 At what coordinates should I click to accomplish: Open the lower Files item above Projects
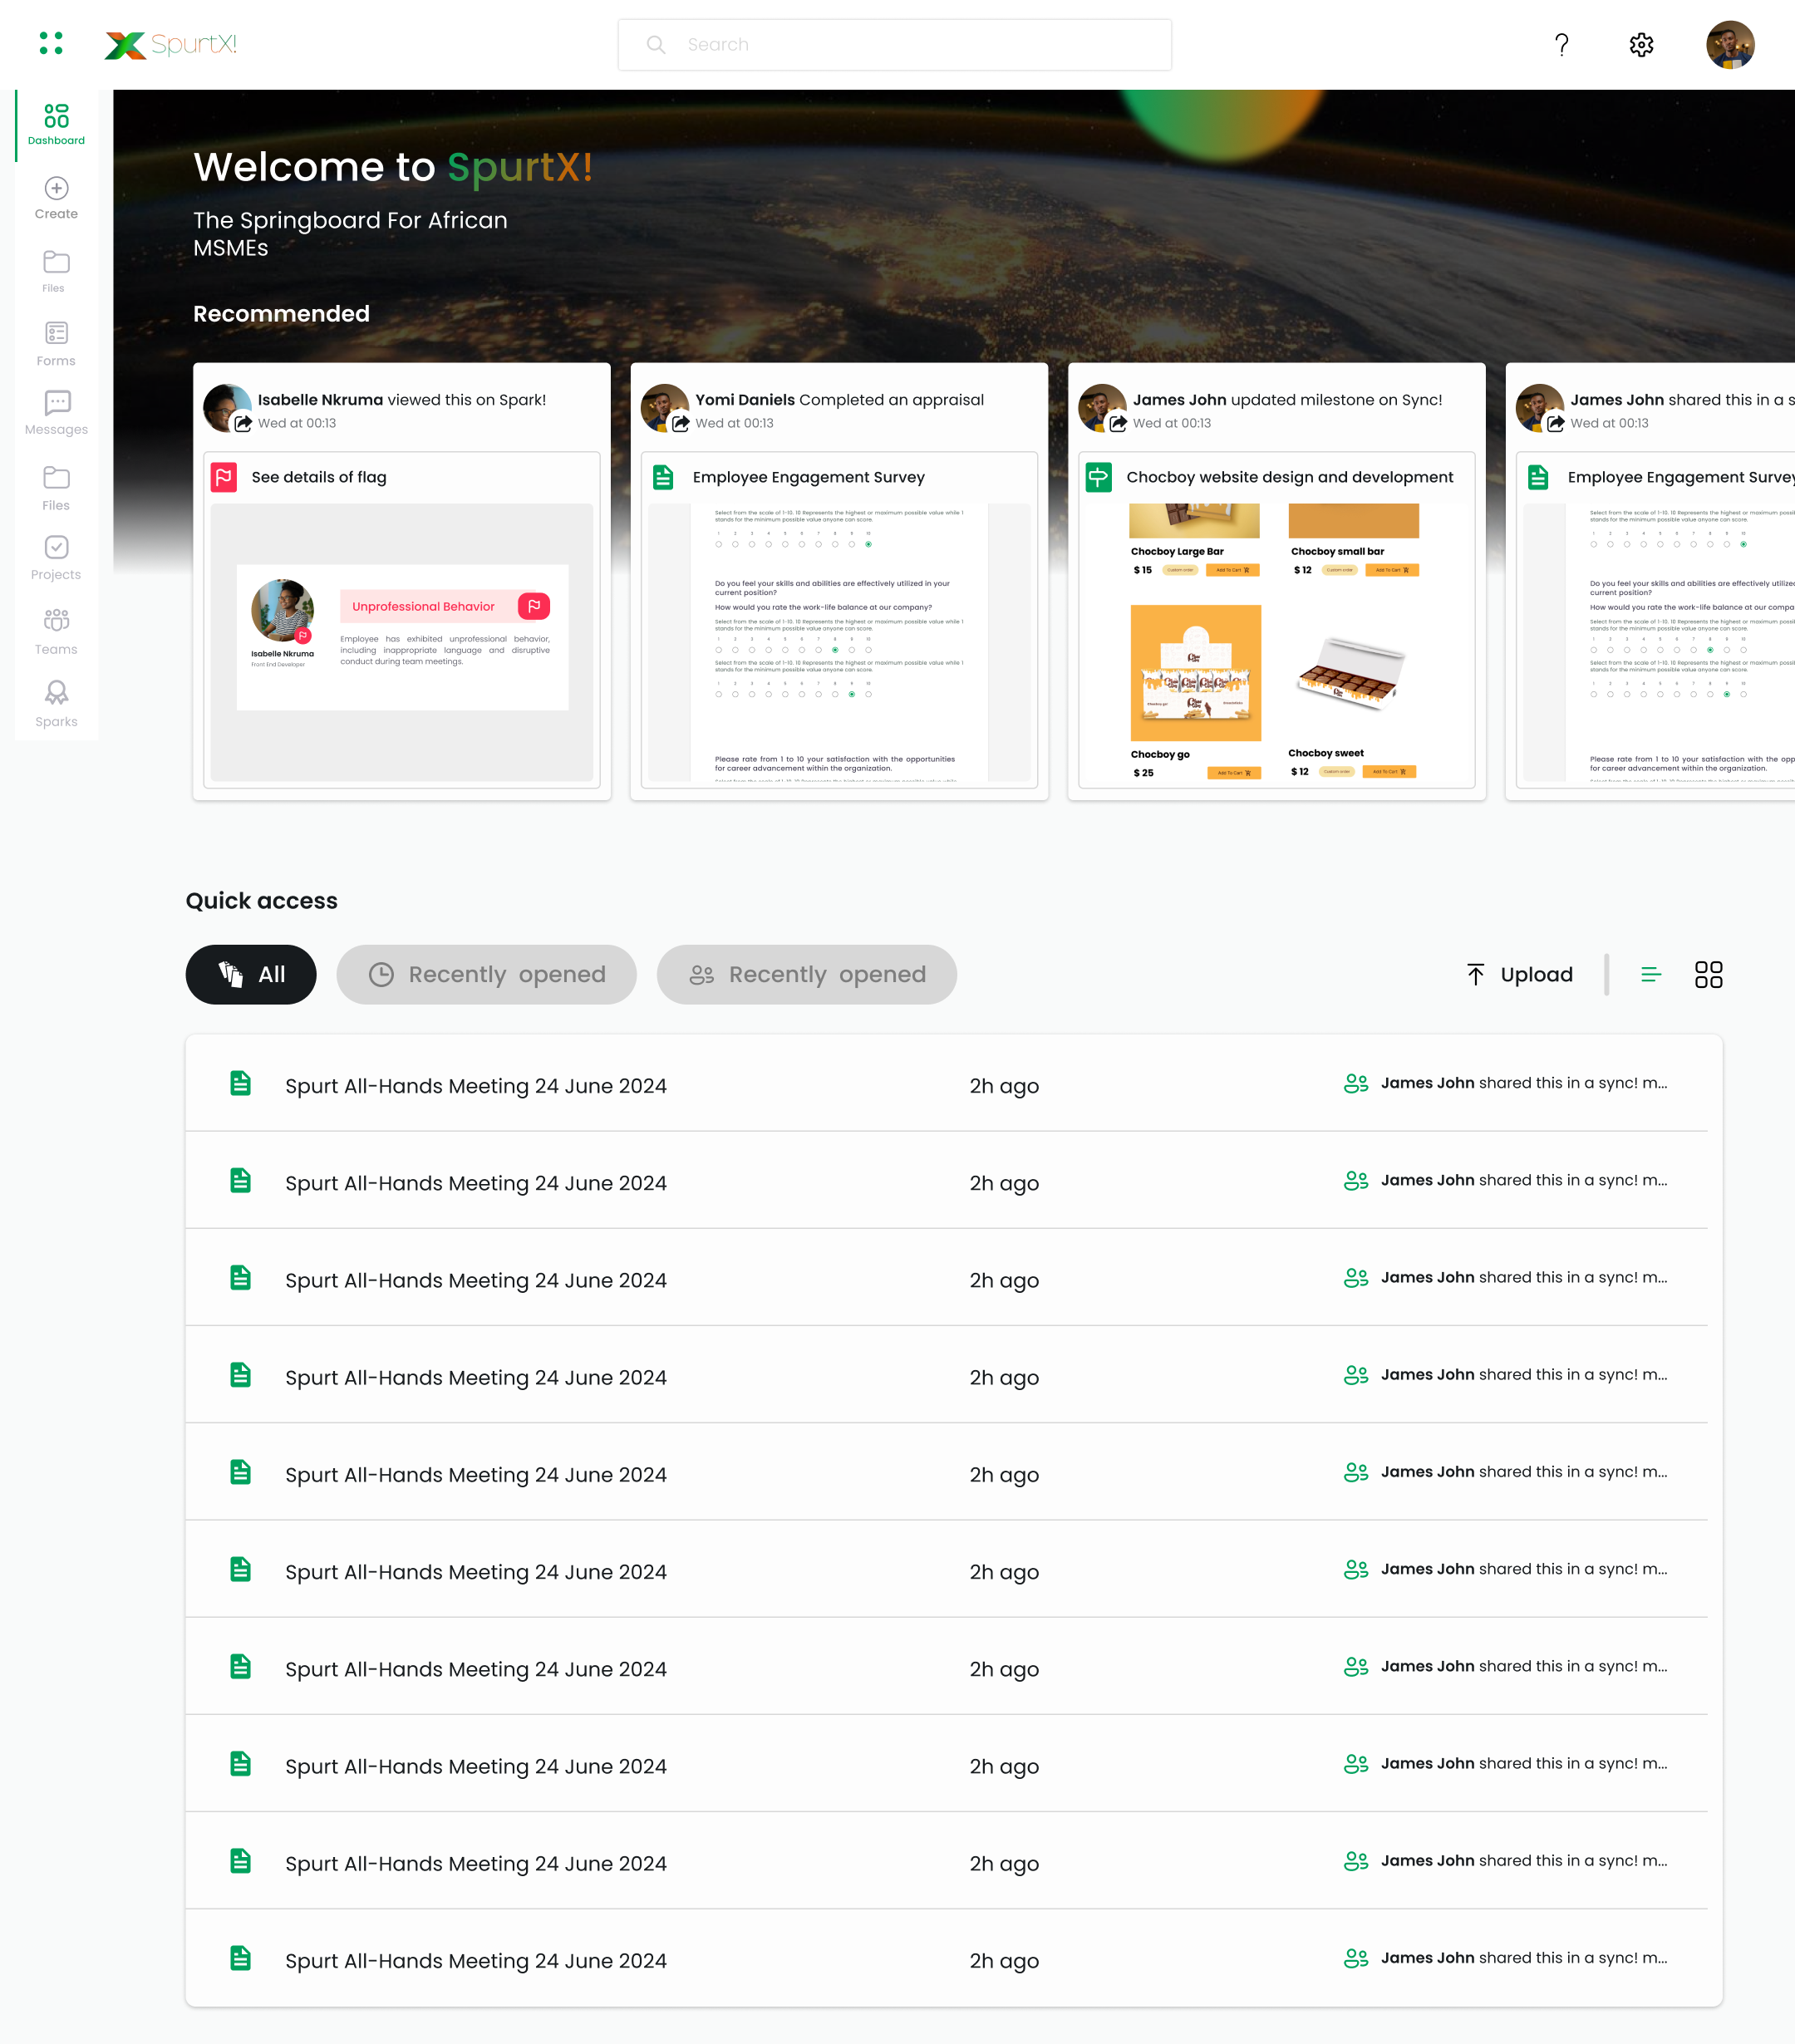(x=56, y=488)
